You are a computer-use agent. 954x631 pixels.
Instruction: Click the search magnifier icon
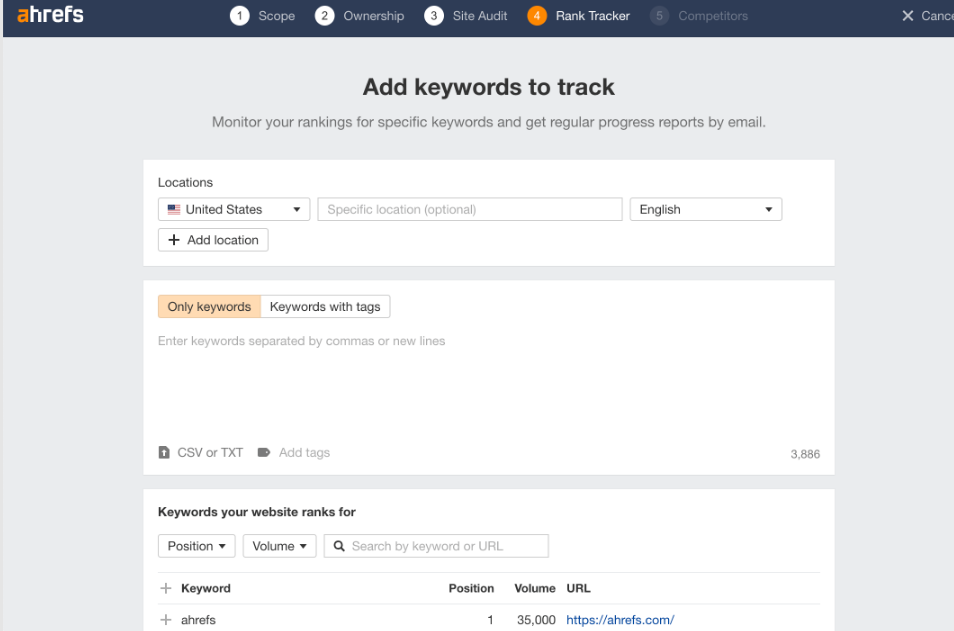click(337, 545)
